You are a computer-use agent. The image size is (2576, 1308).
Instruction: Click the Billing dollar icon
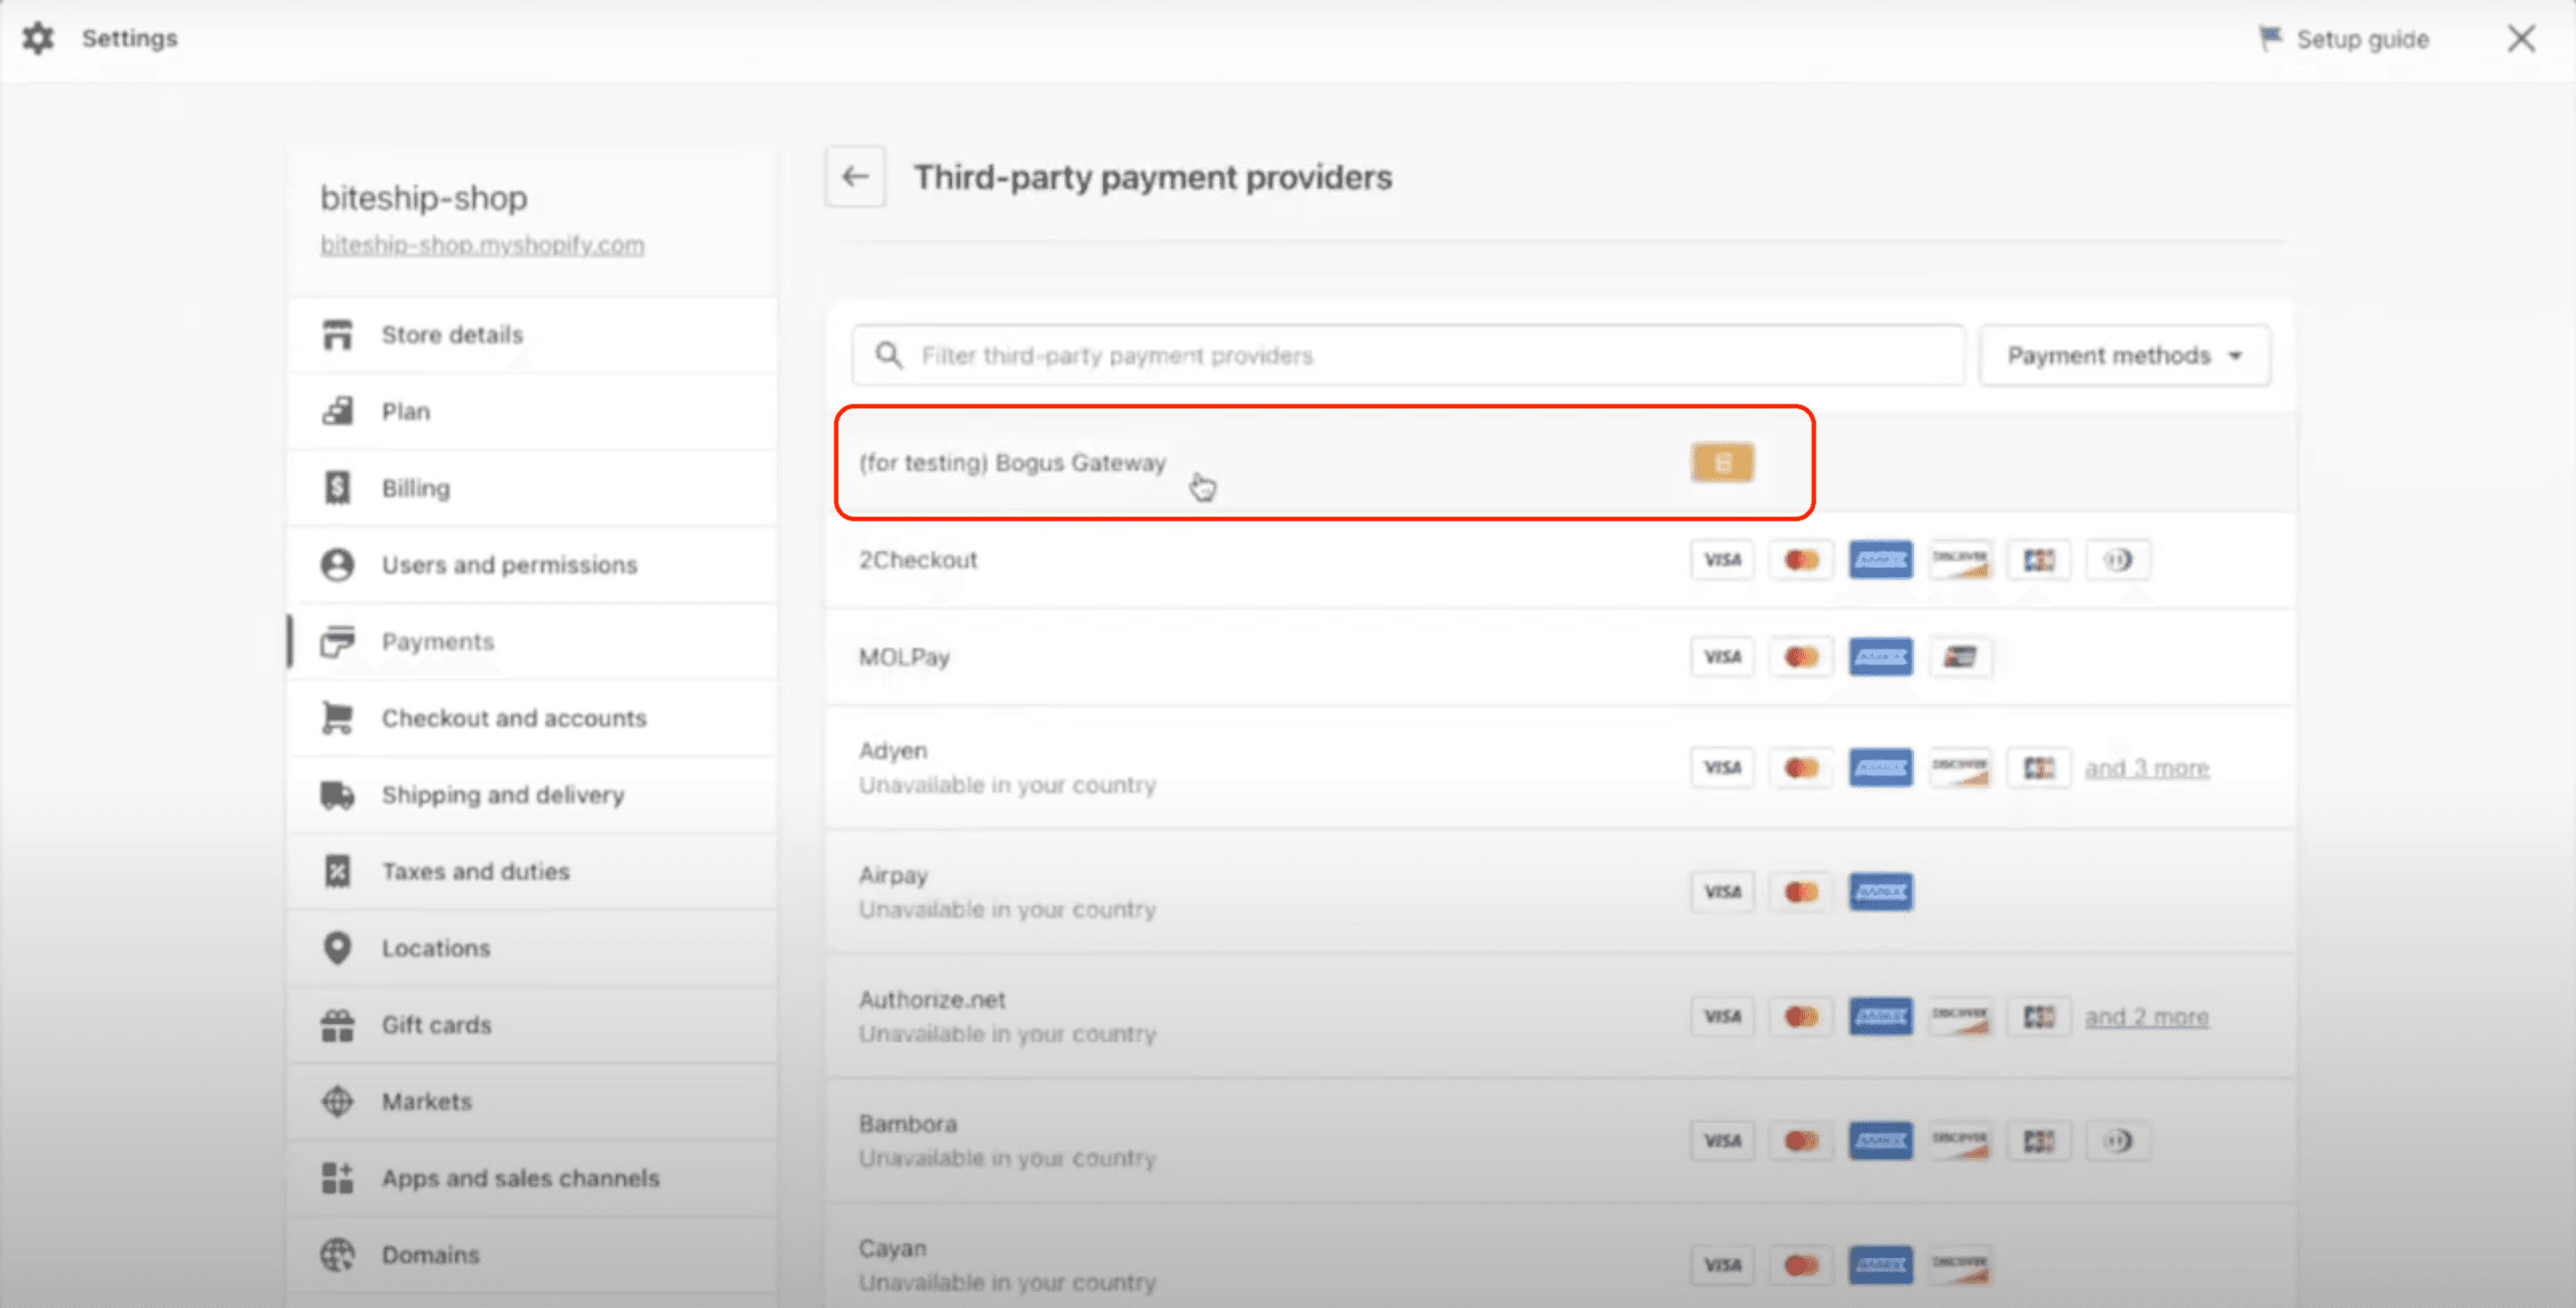(x=338, y=488)
